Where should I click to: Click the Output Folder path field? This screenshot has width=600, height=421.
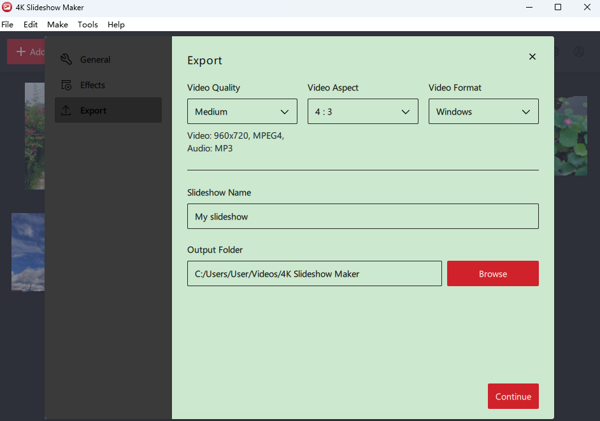[314, 274]
